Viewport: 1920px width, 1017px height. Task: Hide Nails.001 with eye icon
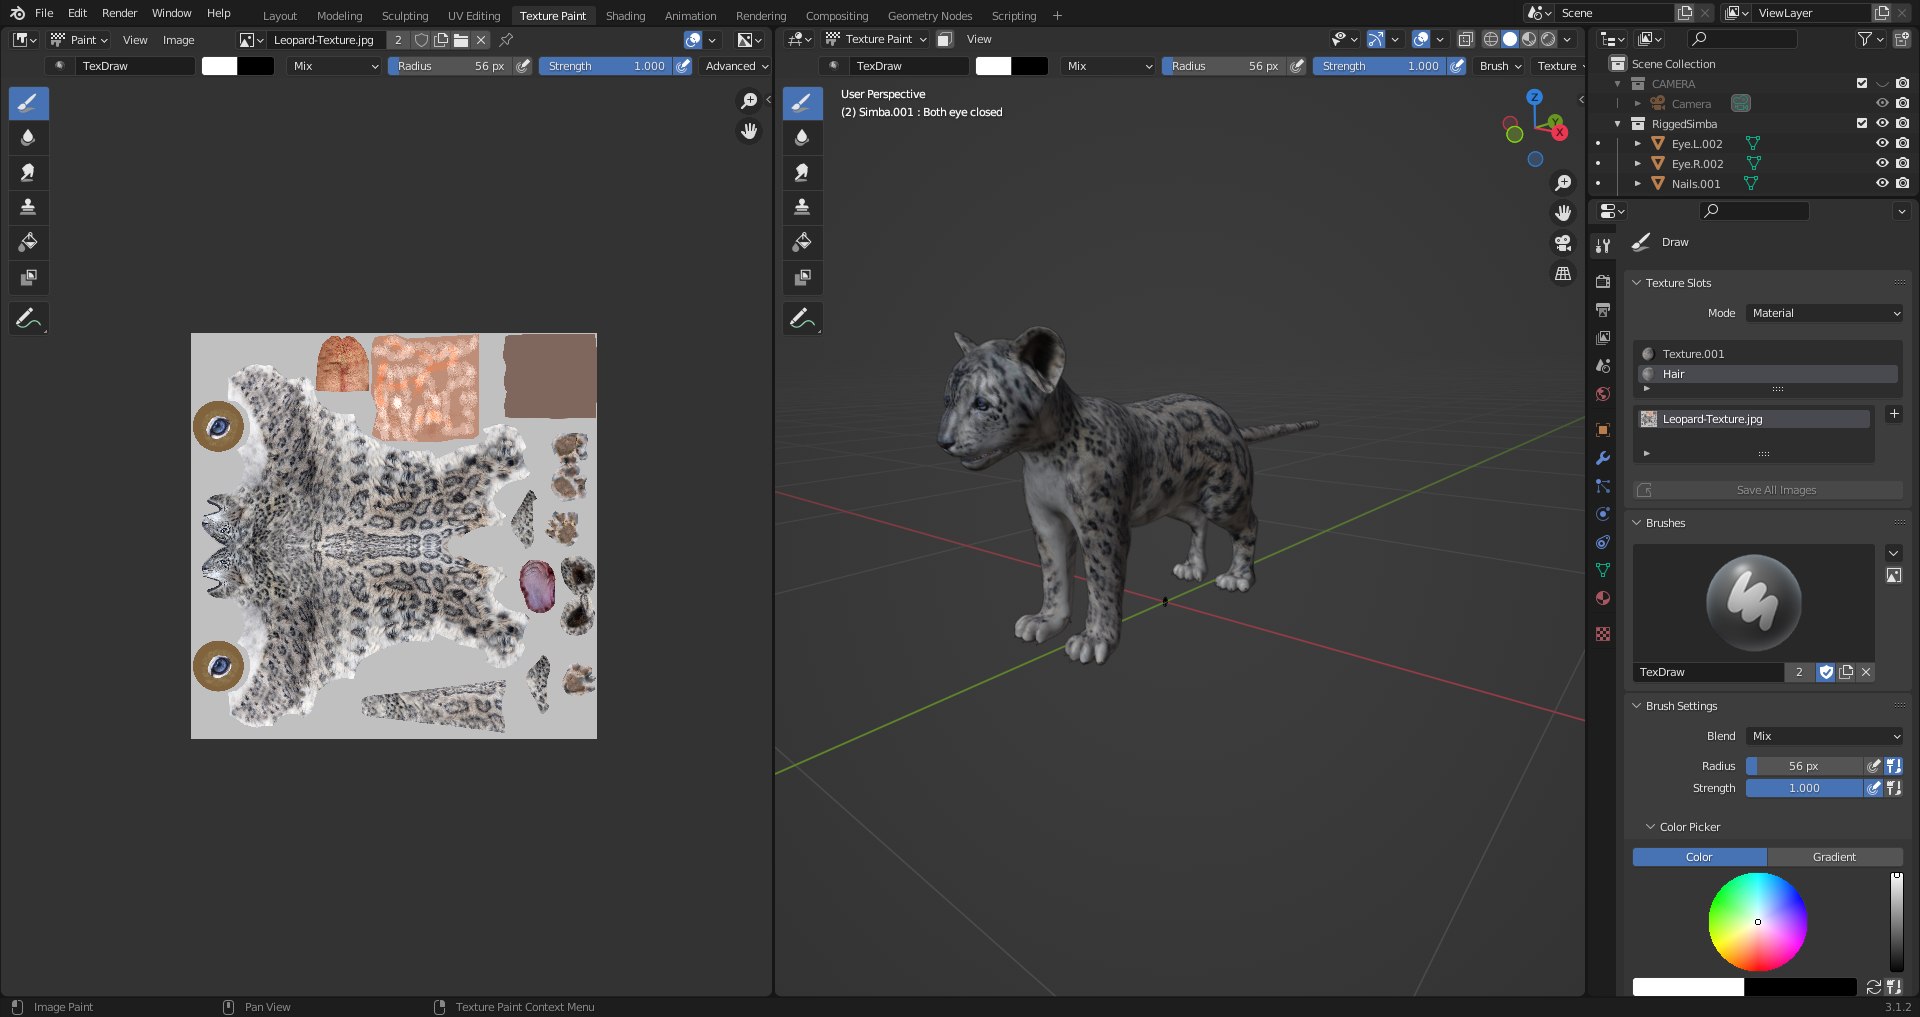tap(1882, 183)
